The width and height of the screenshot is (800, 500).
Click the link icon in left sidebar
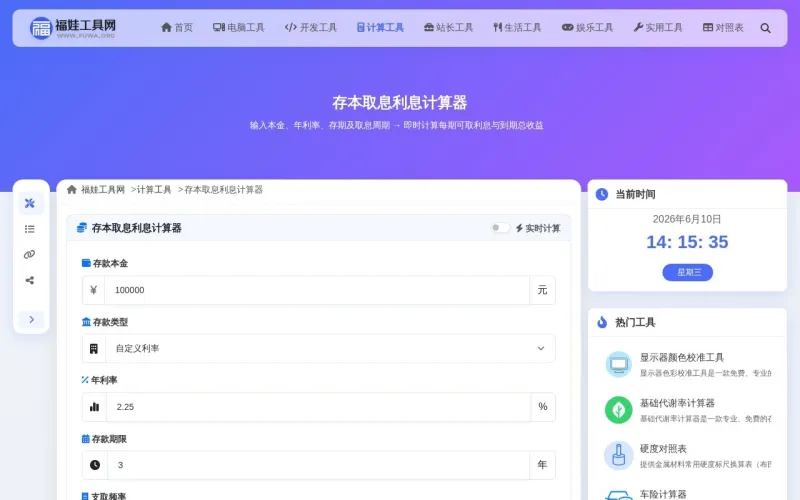point(30,255)
